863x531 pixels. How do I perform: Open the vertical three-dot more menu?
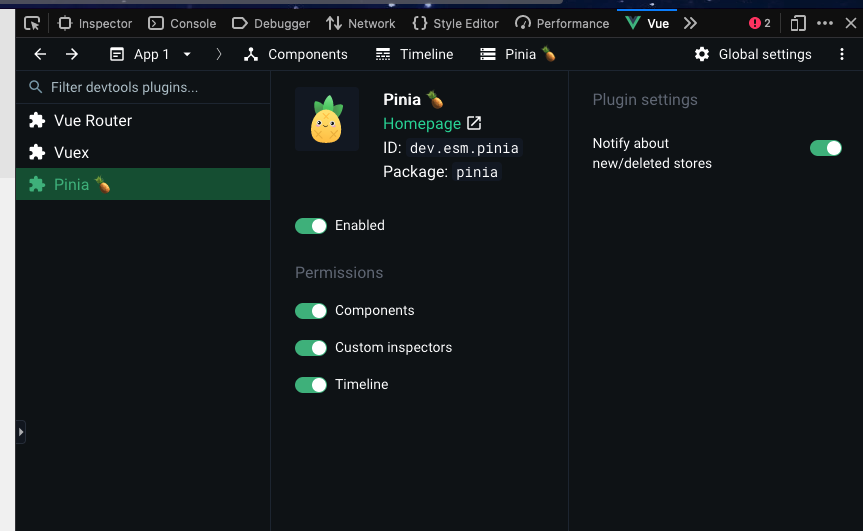tap(842, 54)
